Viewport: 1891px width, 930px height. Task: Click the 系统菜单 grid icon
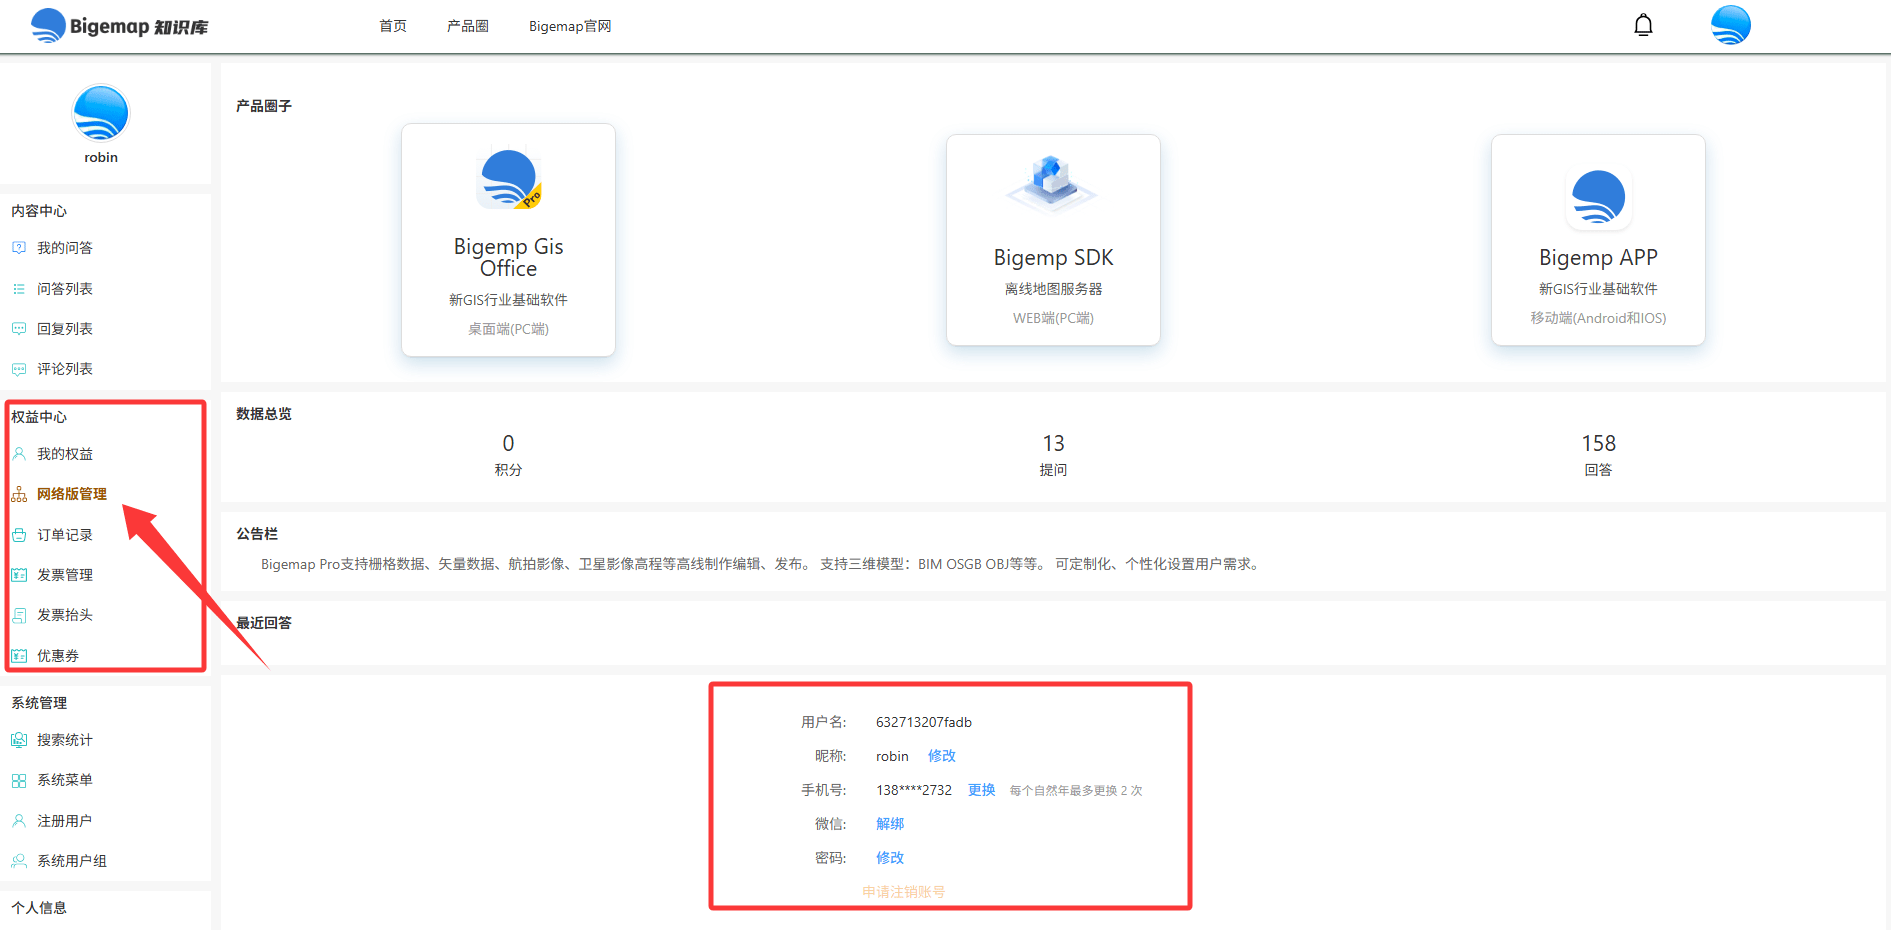[19, 780]
